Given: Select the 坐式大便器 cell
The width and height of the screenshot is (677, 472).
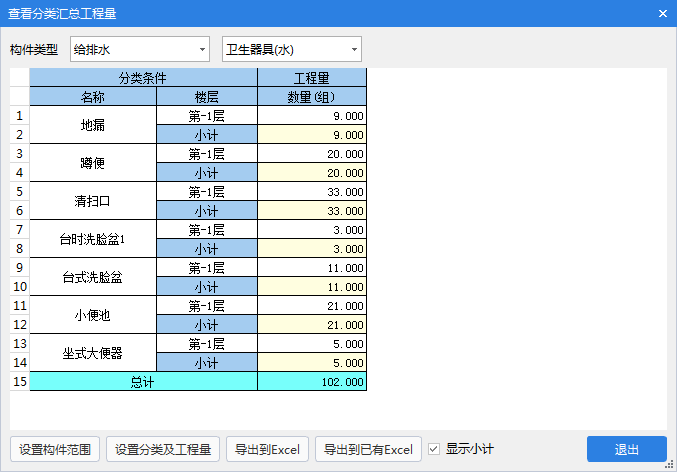Looking at the screenshot, I should [93, 353].
